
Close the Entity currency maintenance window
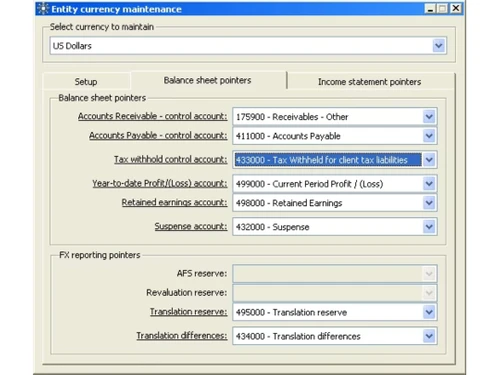456,8
